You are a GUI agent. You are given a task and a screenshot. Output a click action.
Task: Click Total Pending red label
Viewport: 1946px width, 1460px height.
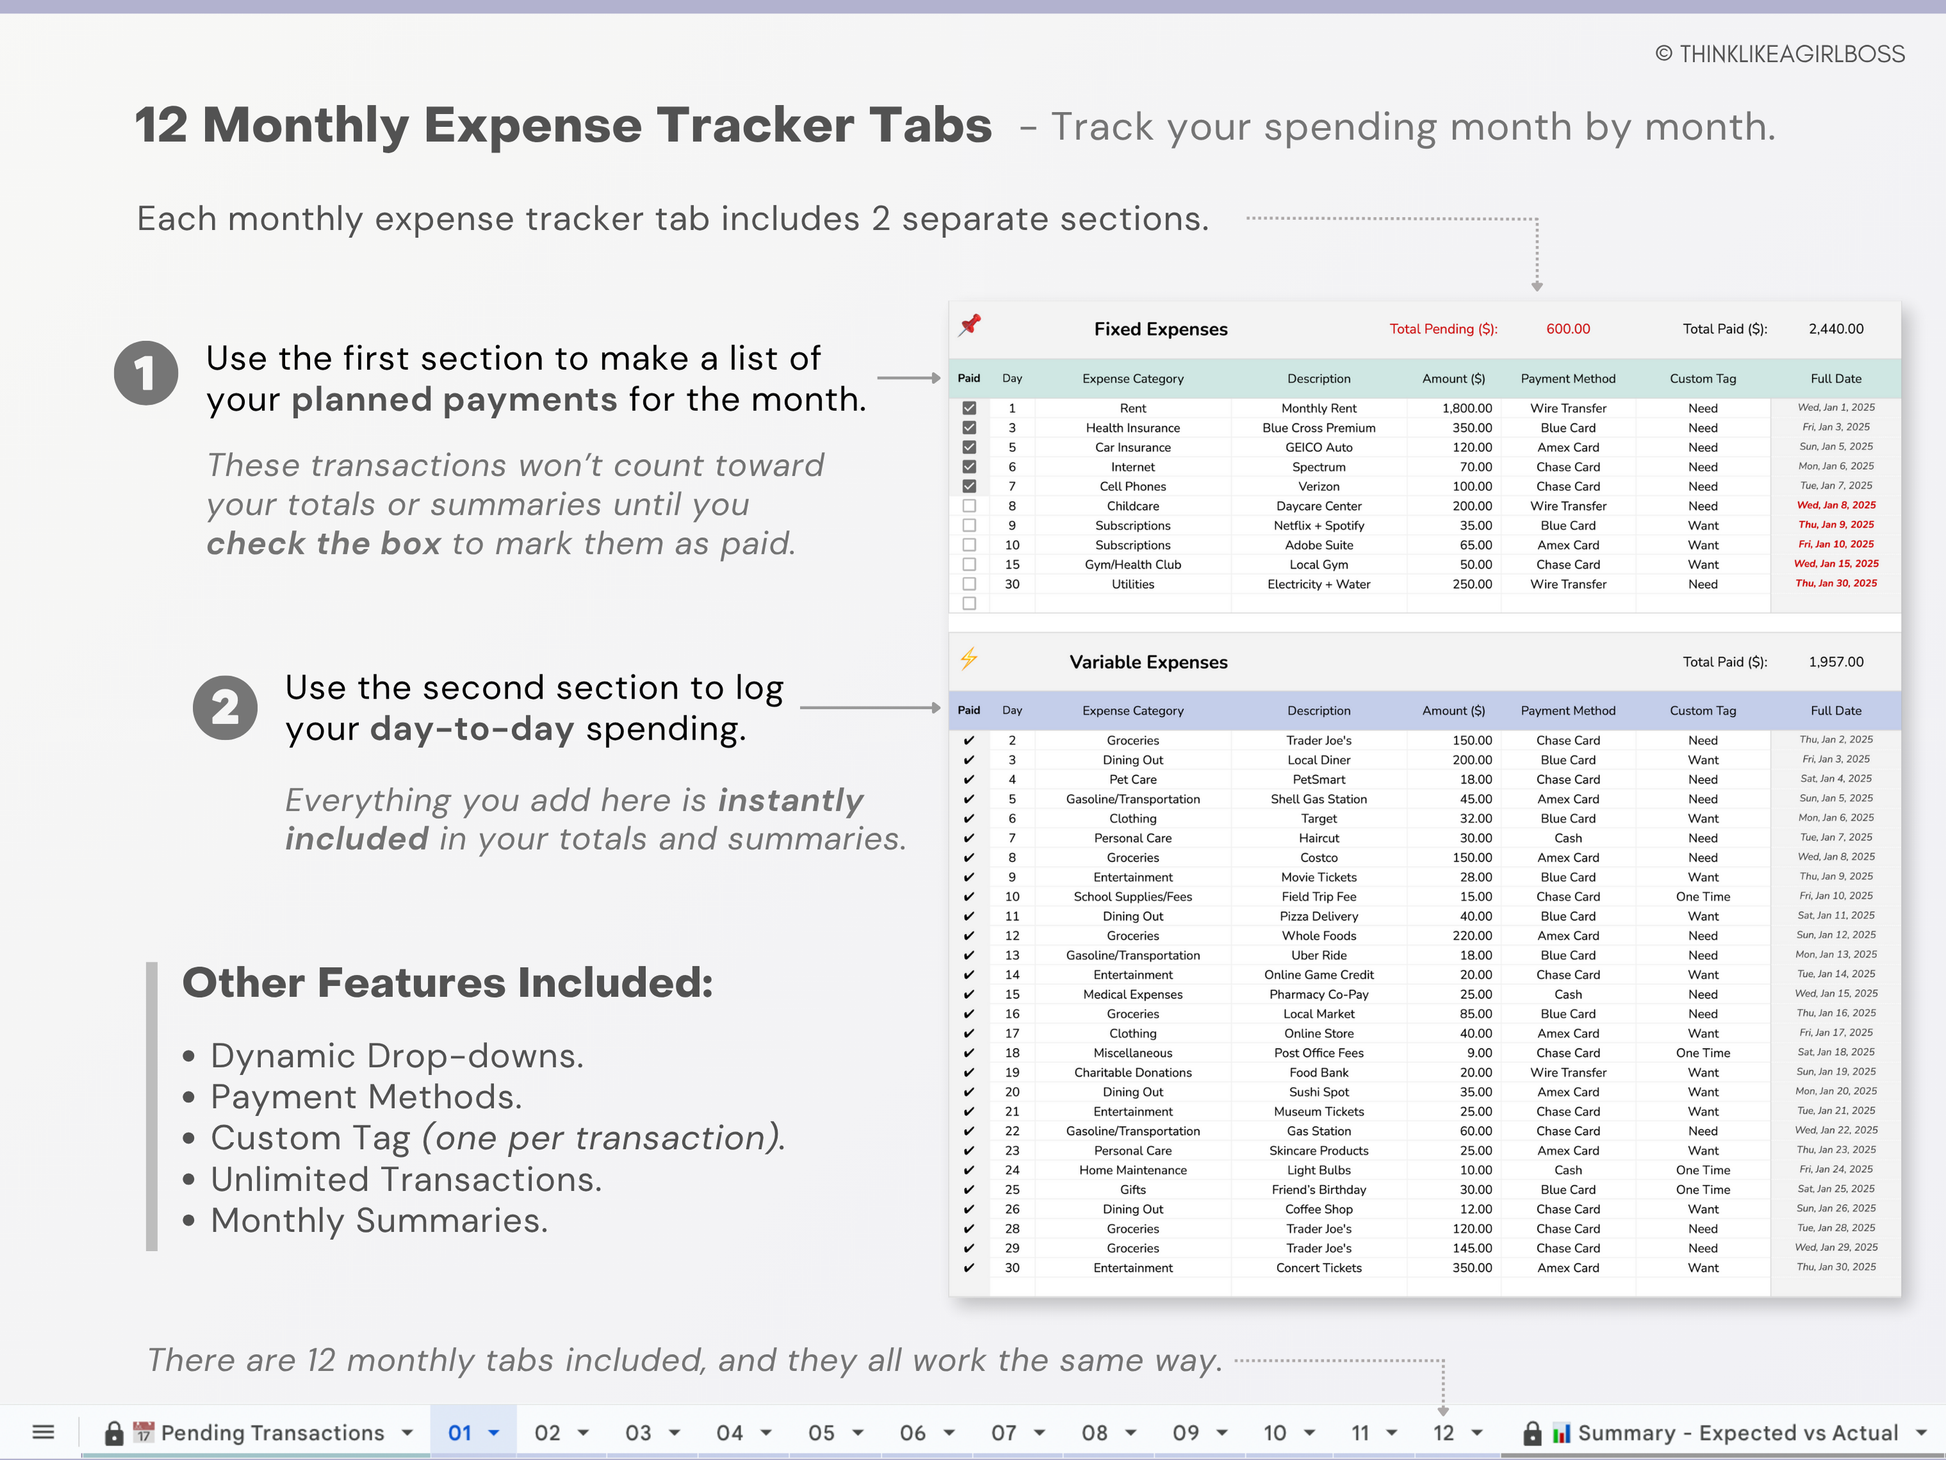click(x=1443, y=329)
